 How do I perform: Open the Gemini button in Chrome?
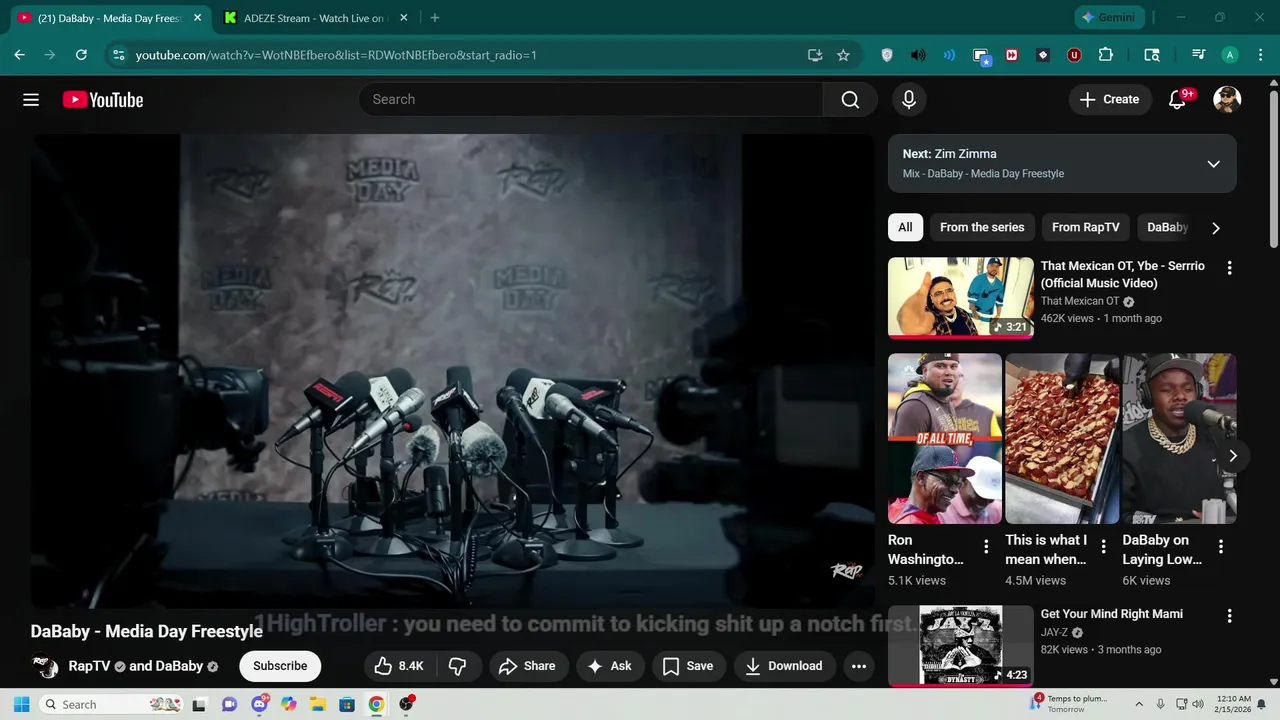click(x=1109, y=18)
